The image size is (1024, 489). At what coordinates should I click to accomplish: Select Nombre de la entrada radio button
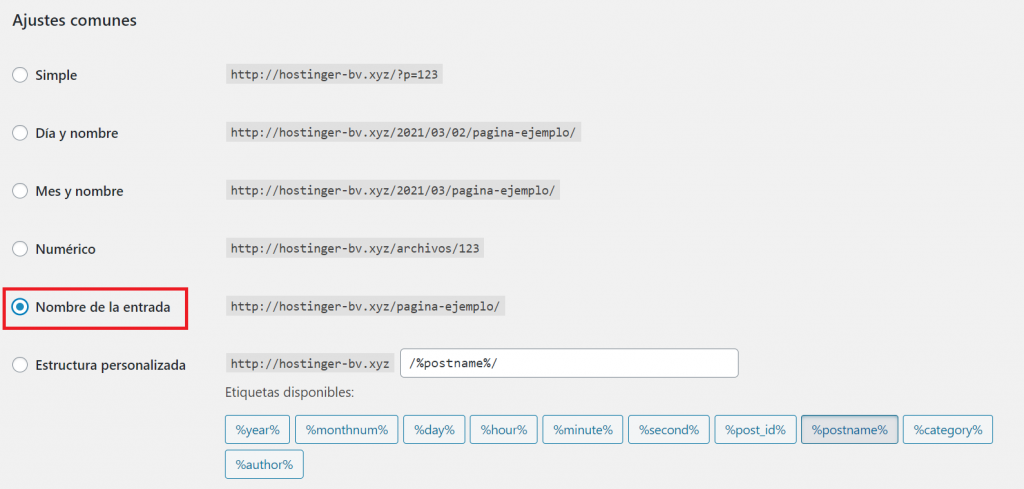20,307
